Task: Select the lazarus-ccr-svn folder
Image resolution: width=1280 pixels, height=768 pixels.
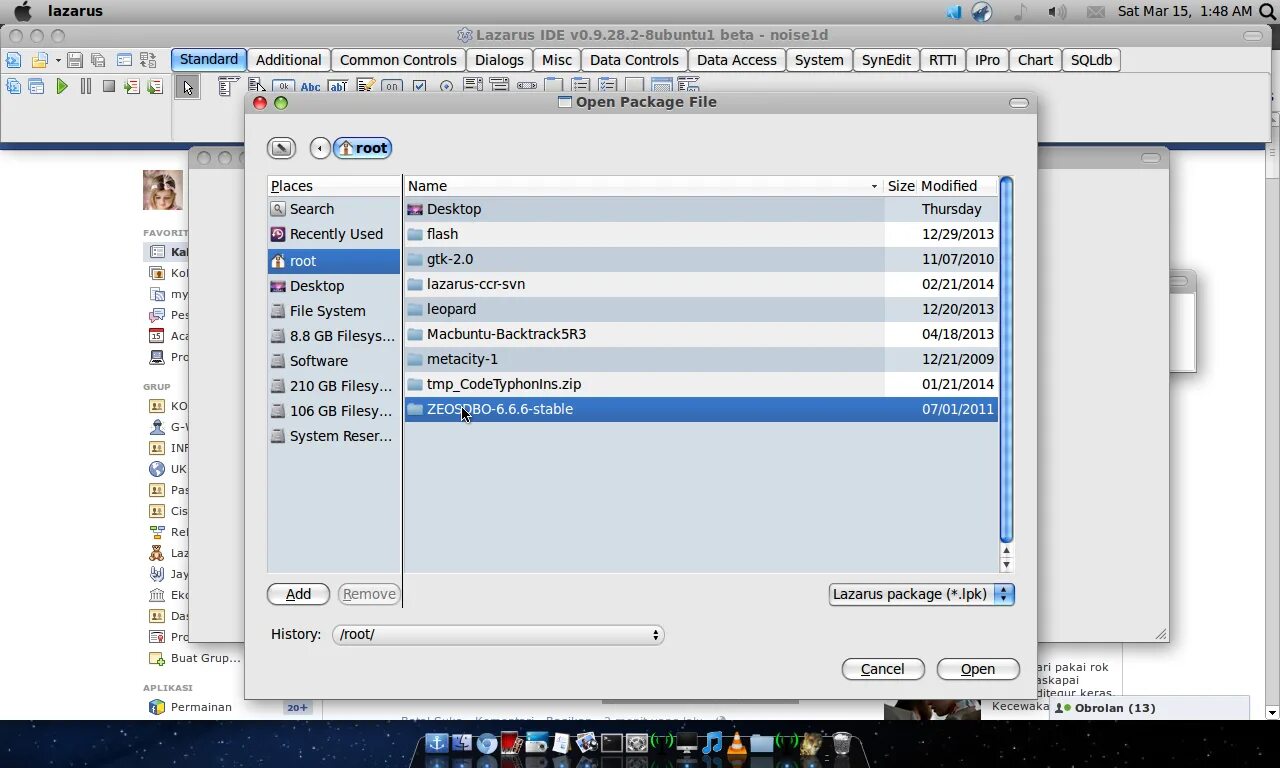Action: pyautogui.click(x=701, y=284)
